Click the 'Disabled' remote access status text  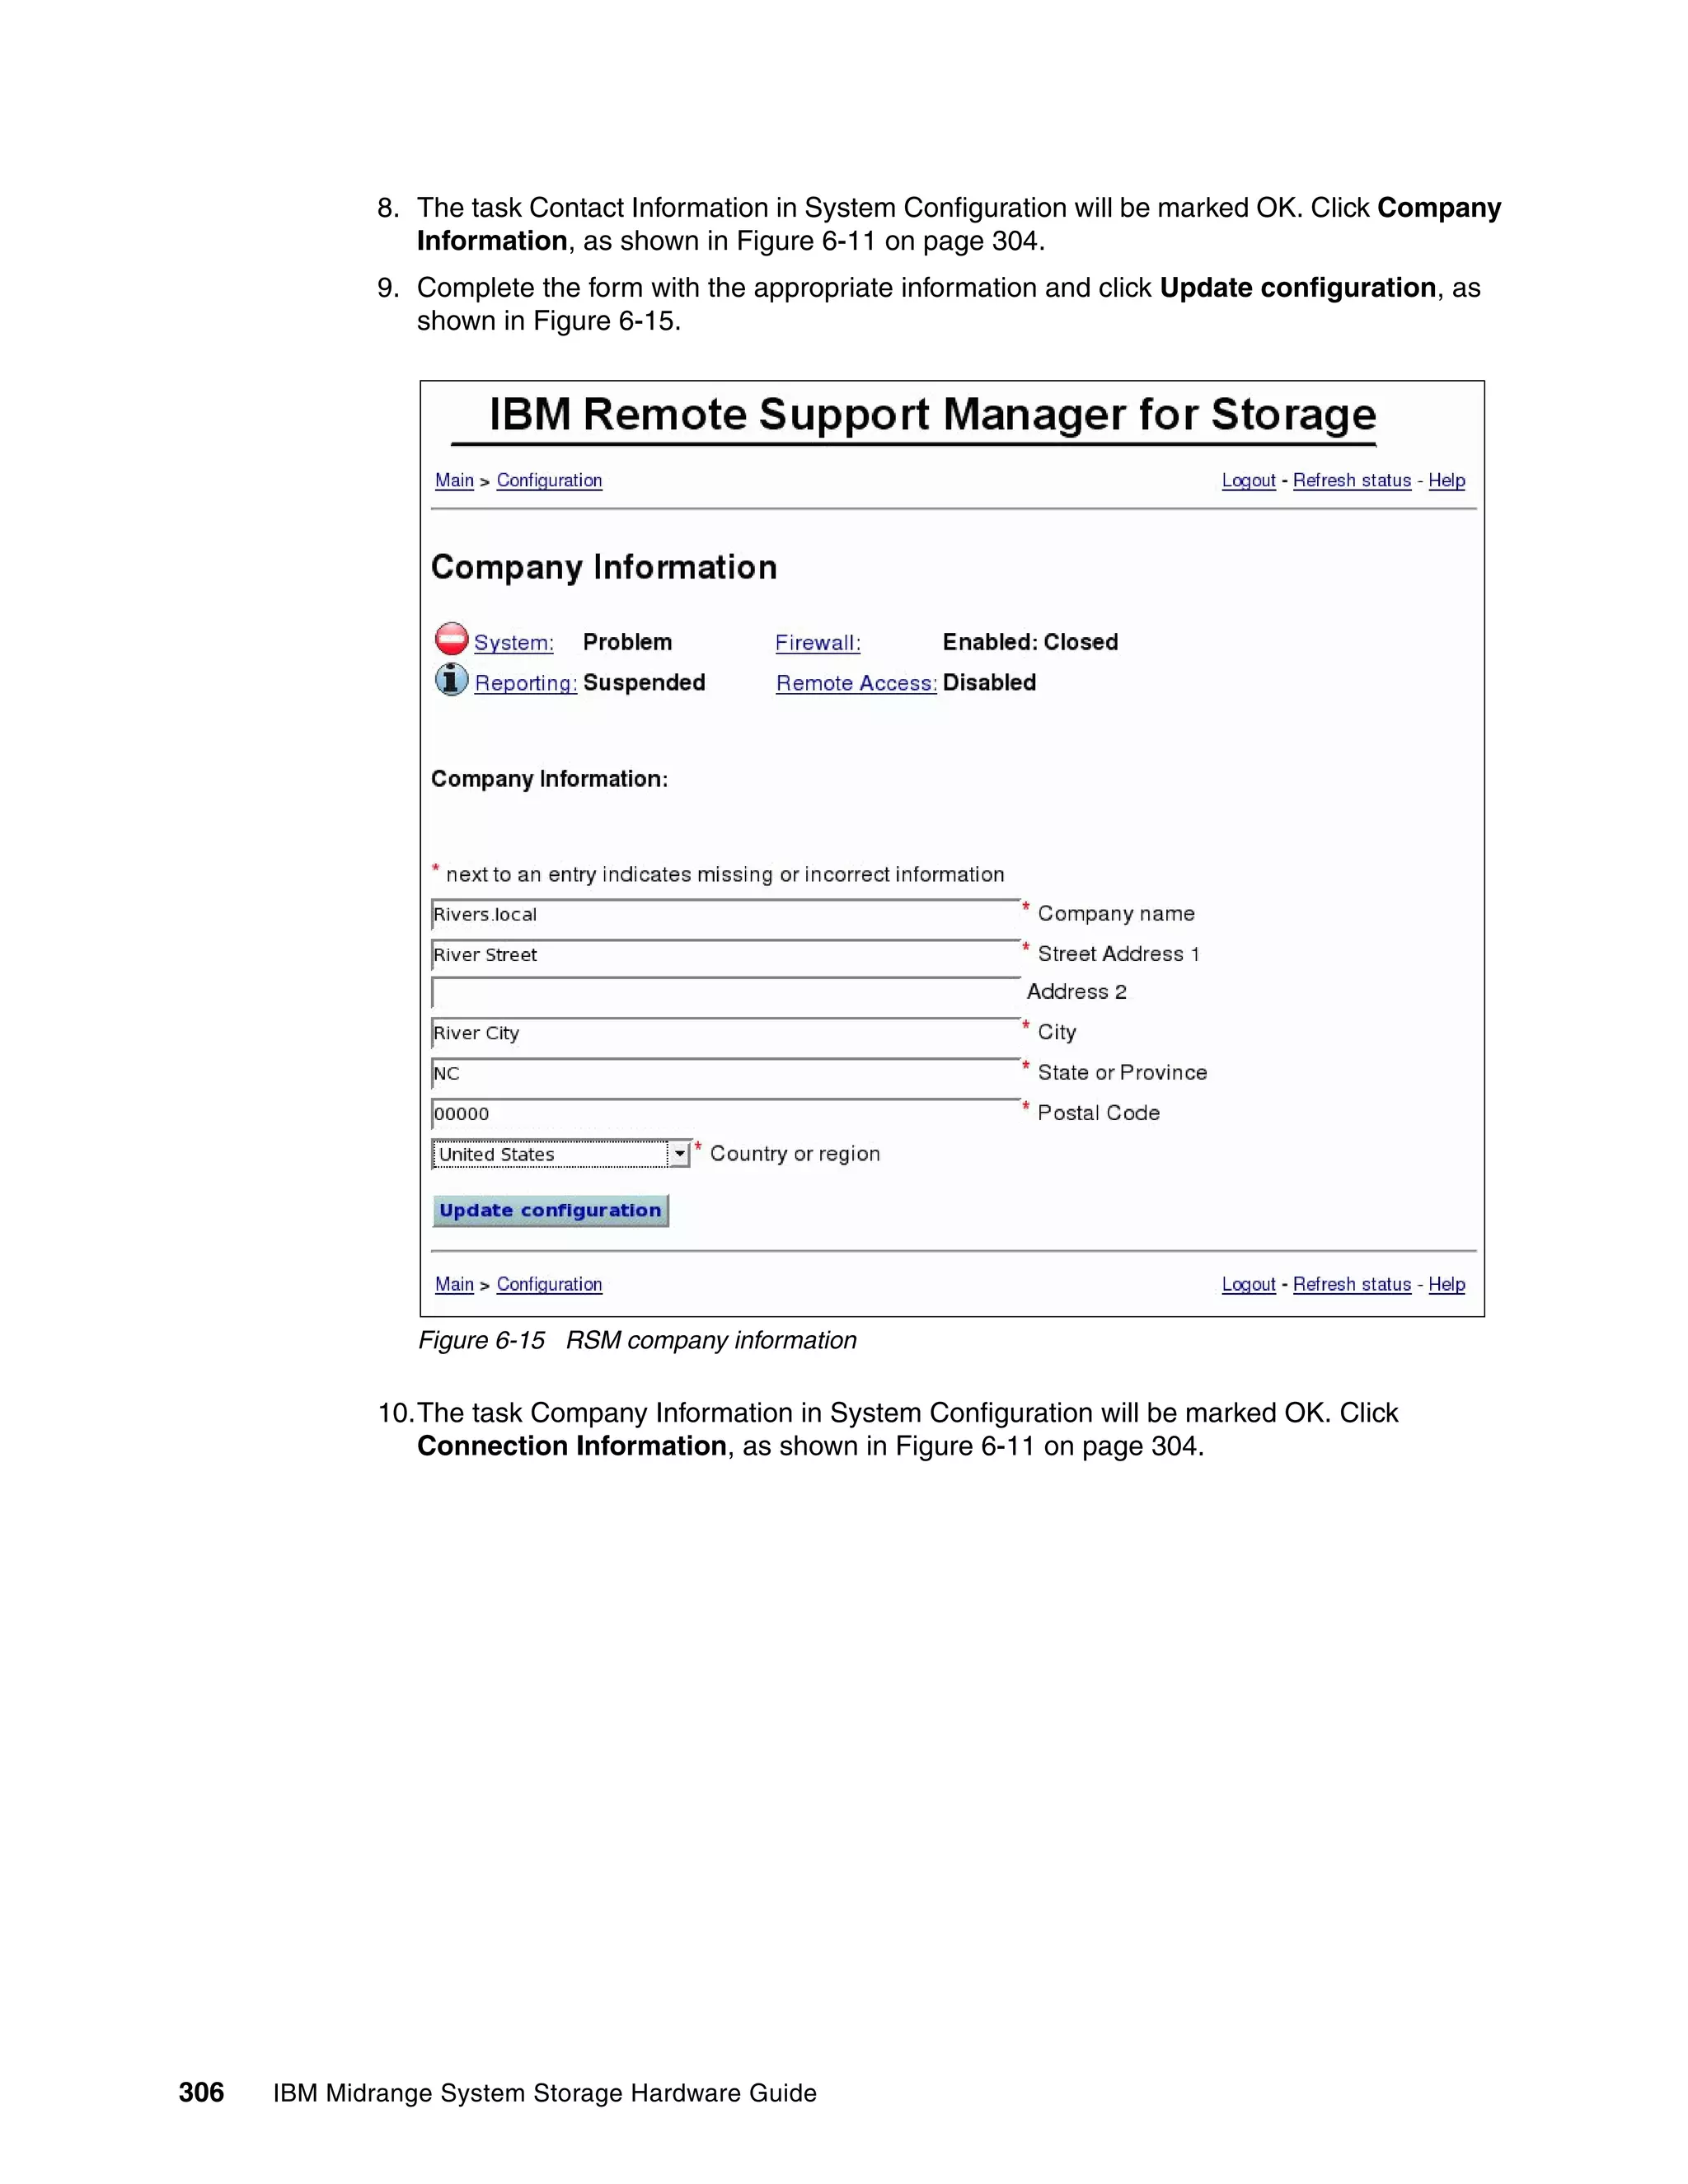[x=989, y=683]
